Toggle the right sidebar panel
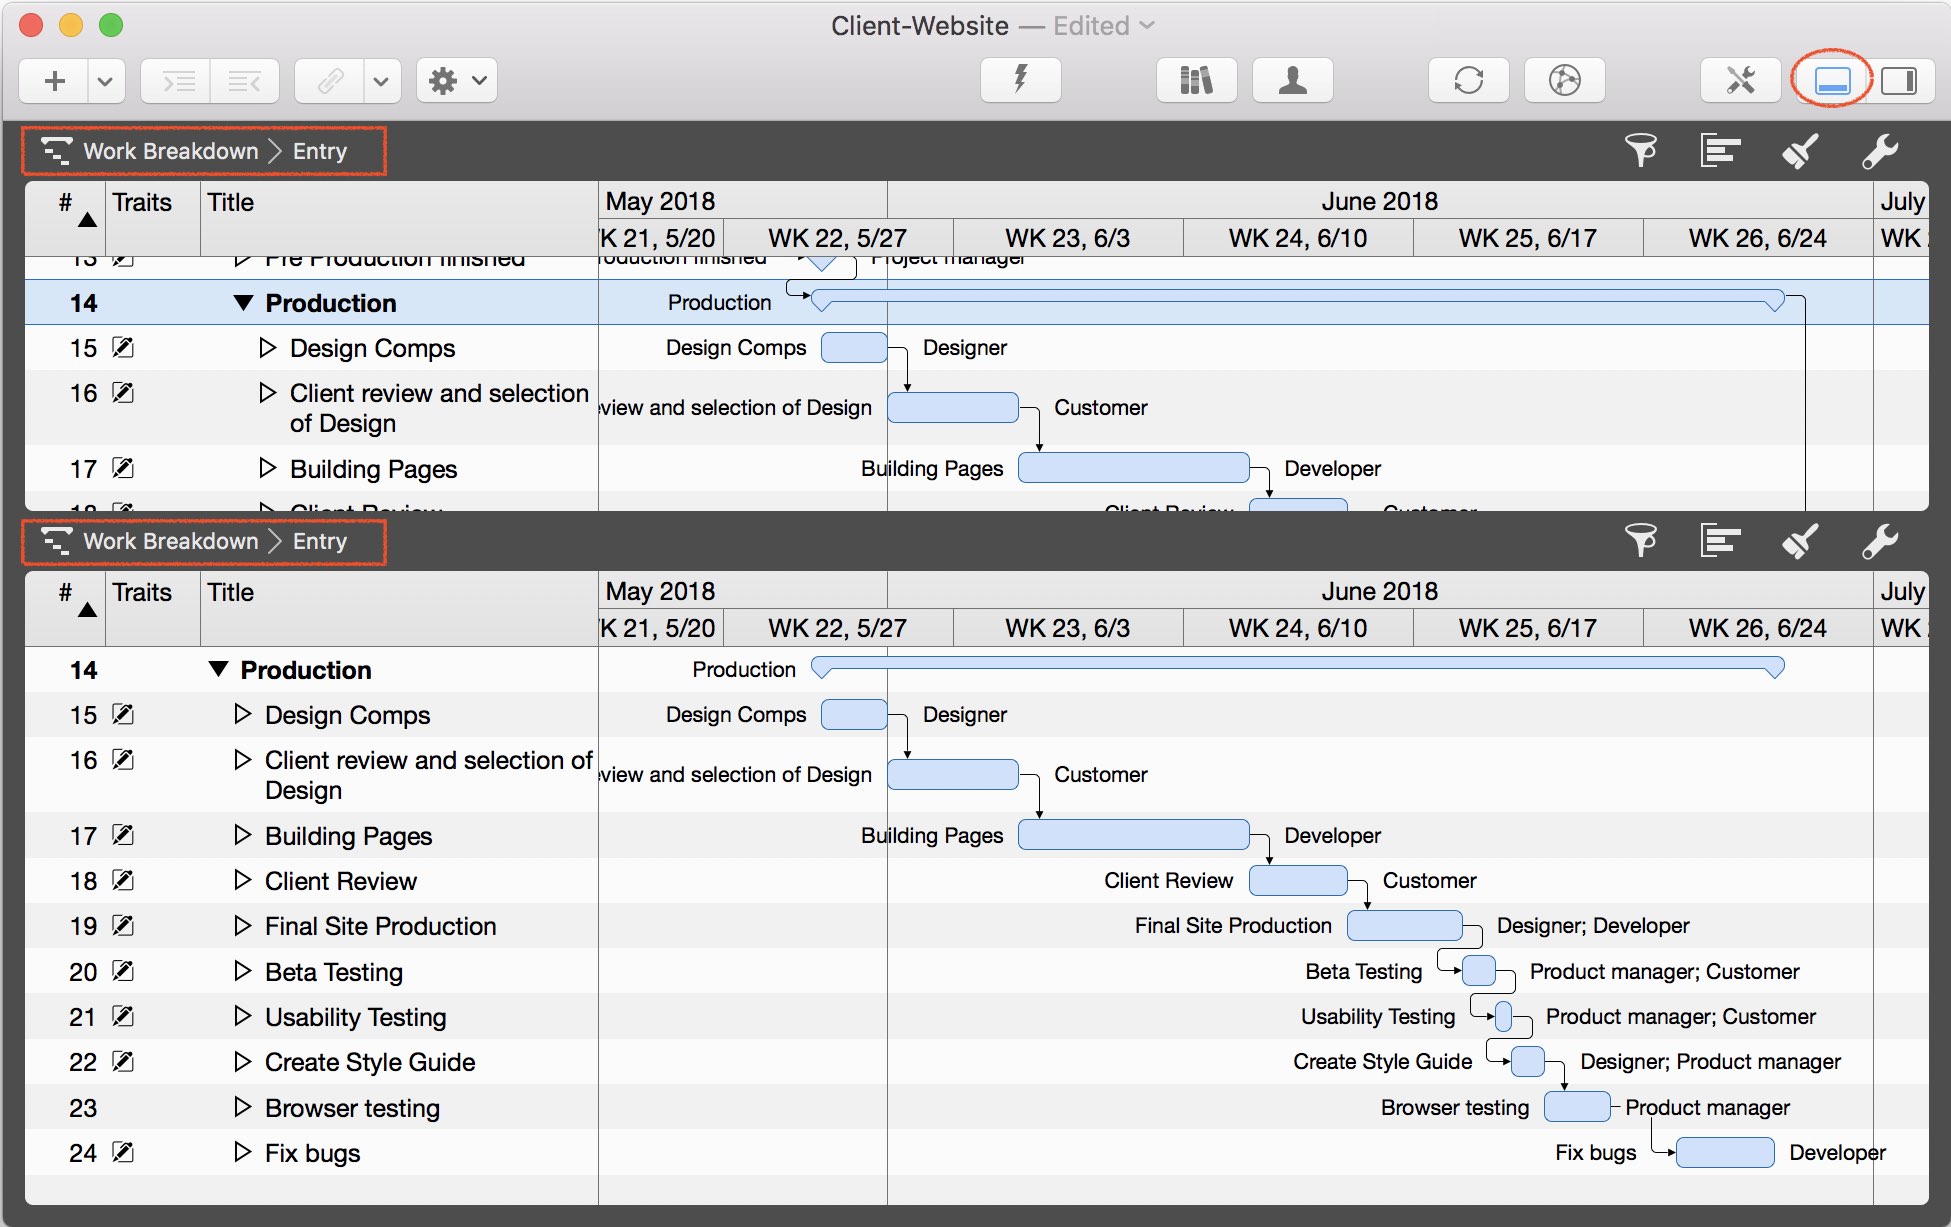 pyautogui.click(x=1898, y=80)
